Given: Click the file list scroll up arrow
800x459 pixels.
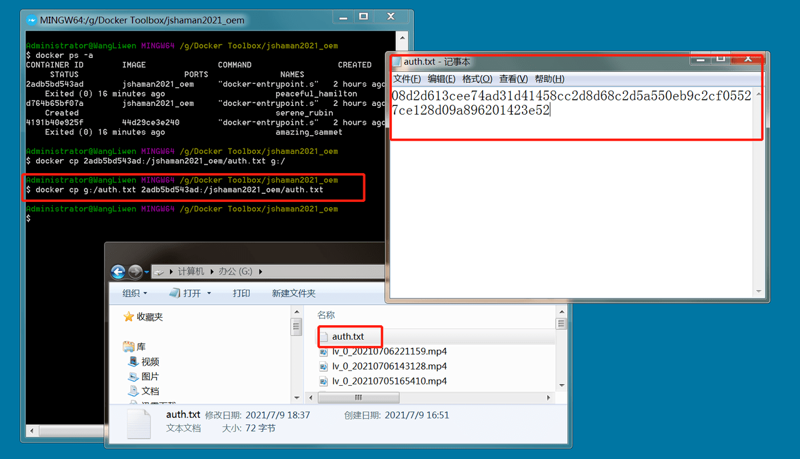Looking at the screenshot, I should point(561,312).
